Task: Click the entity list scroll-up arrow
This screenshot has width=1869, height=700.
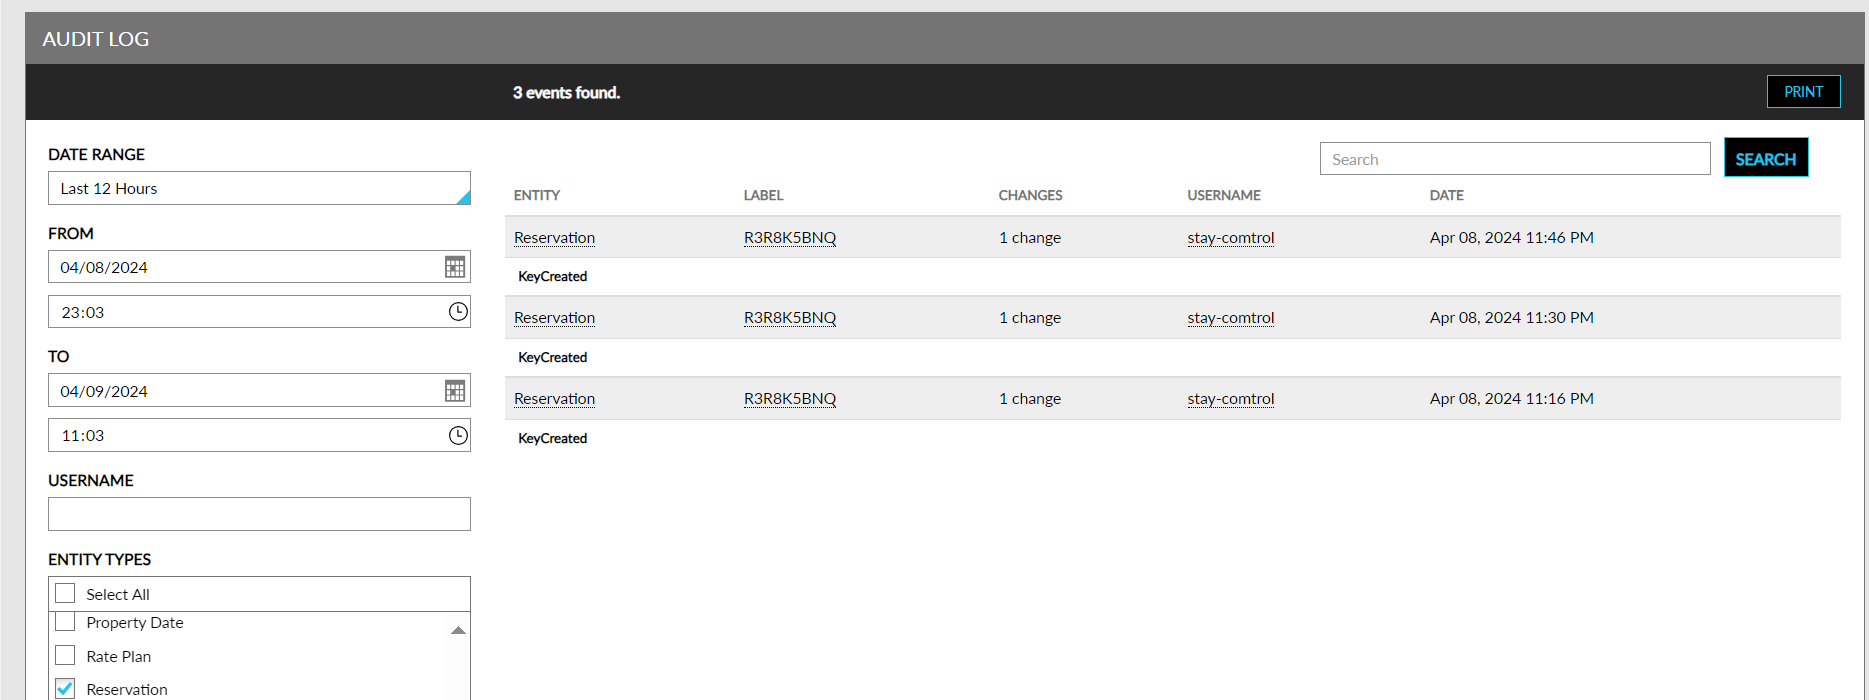Action: [458, 630]
